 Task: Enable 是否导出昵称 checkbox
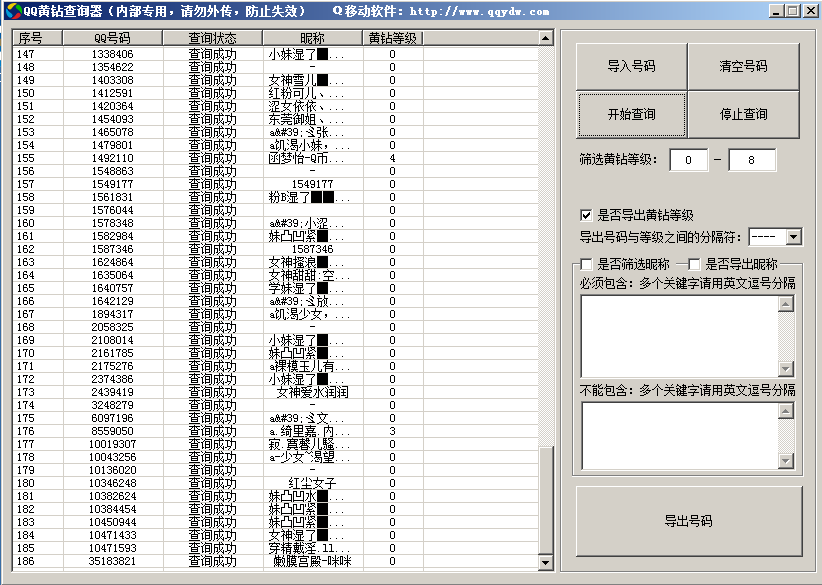[x=694, y=264]
